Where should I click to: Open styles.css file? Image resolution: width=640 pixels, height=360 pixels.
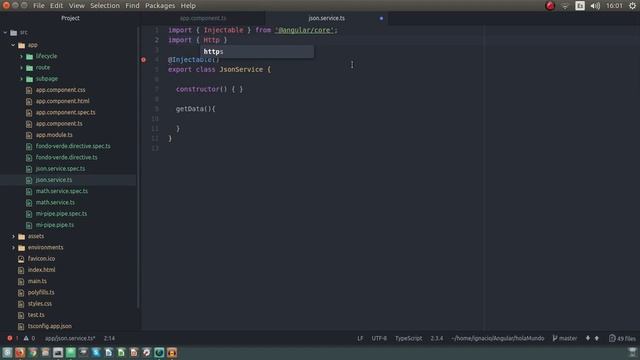[40, 304]
